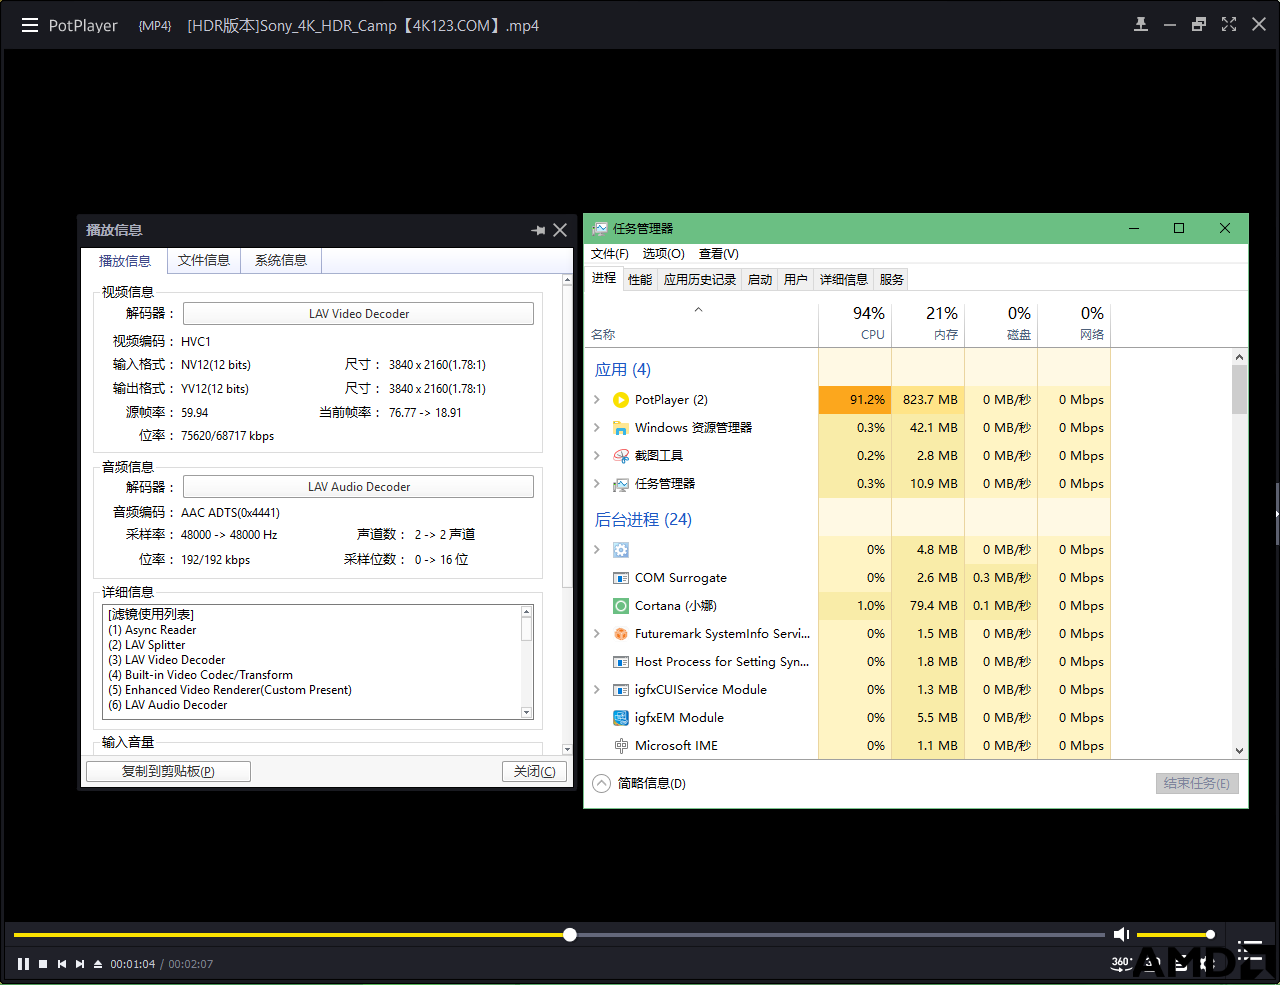The height and width of the screenshot is (985, 1280).
Task: Open the 服务 tab
Action: (x=892, y=280)
